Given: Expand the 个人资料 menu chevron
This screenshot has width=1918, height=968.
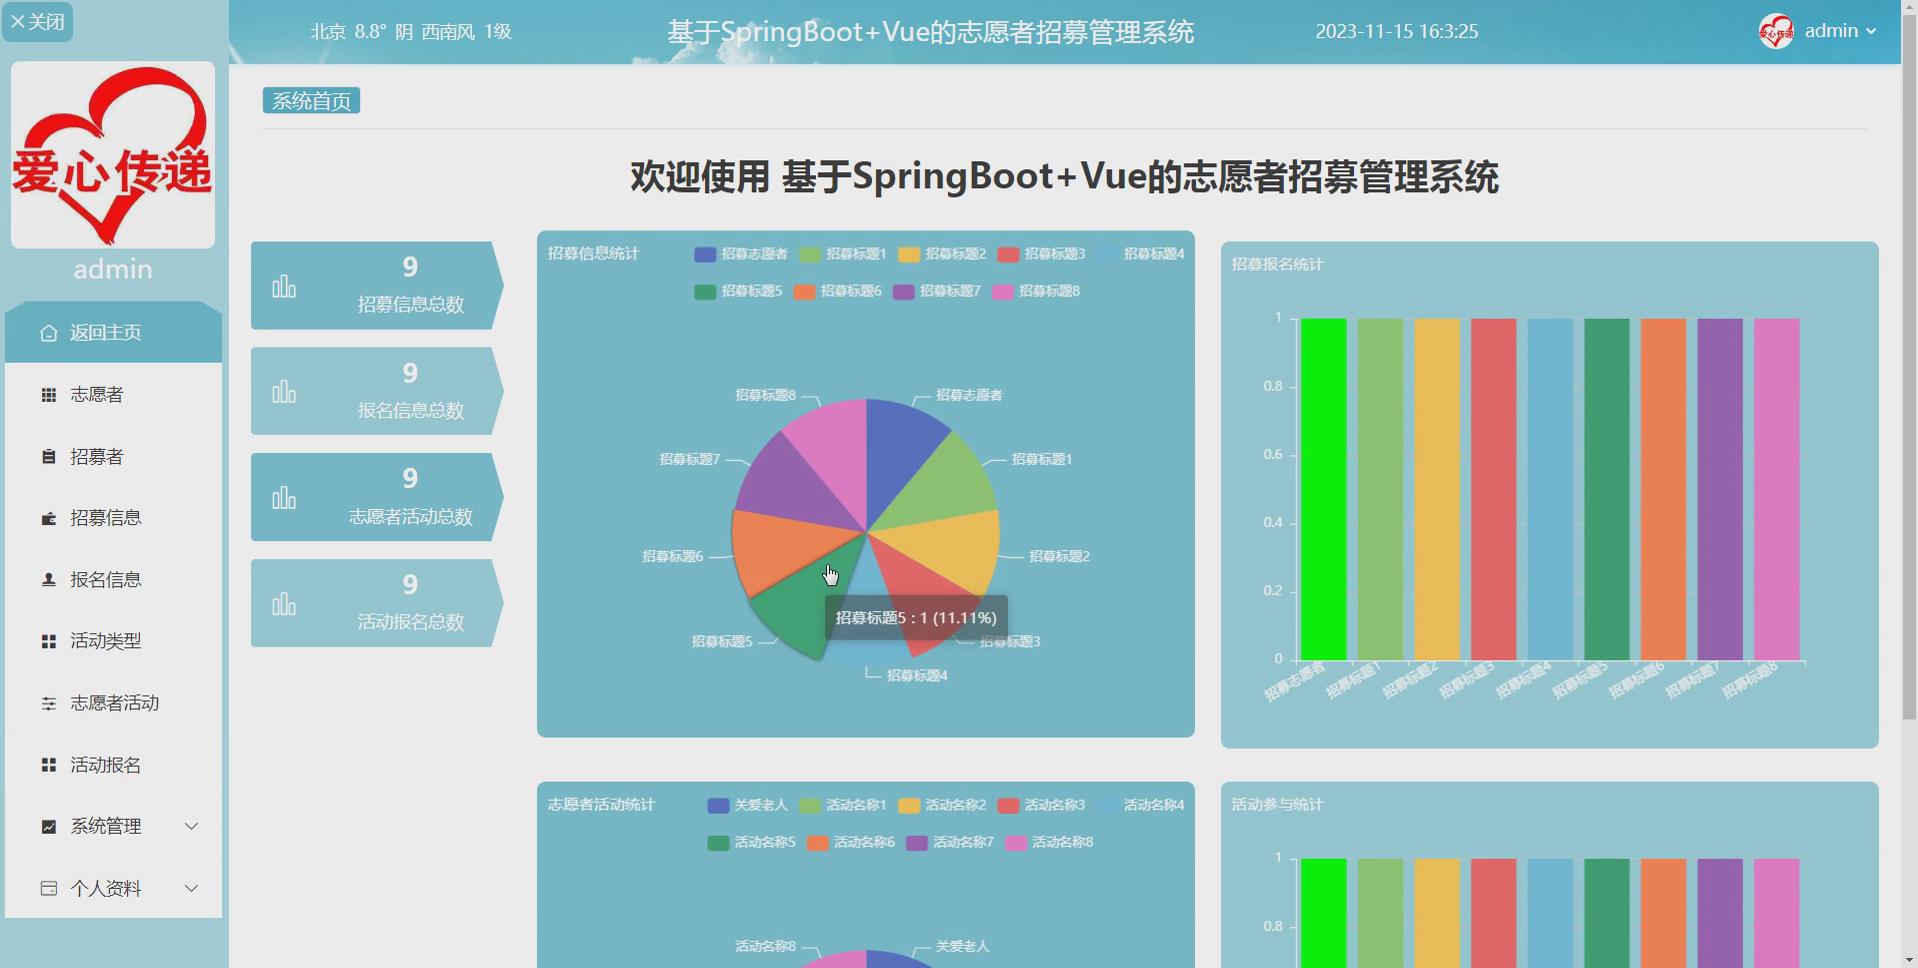Looking at the screenshot, I should pyautogui.click(x=192, y=888).
